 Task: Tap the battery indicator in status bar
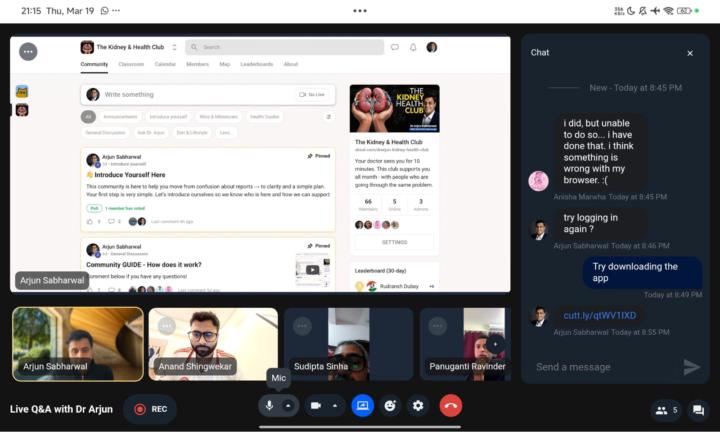point(684,11)
